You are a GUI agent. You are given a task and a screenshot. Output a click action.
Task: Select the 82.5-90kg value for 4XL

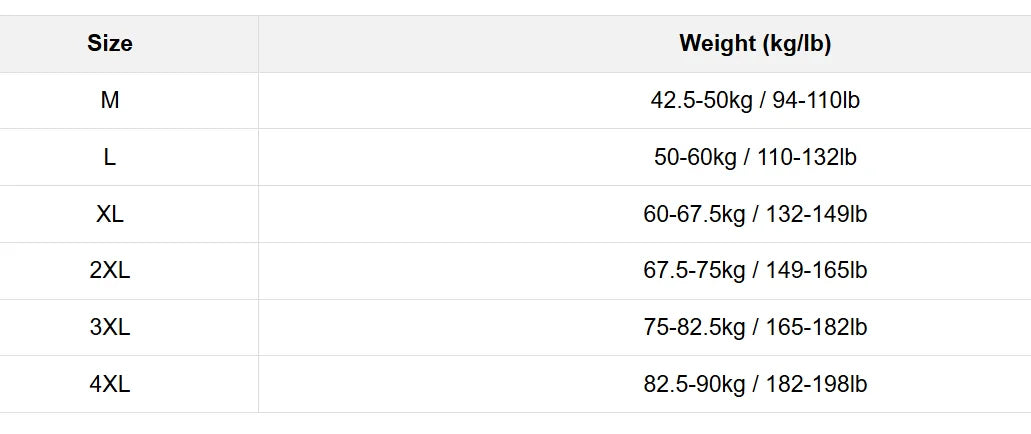pos(694,386)
